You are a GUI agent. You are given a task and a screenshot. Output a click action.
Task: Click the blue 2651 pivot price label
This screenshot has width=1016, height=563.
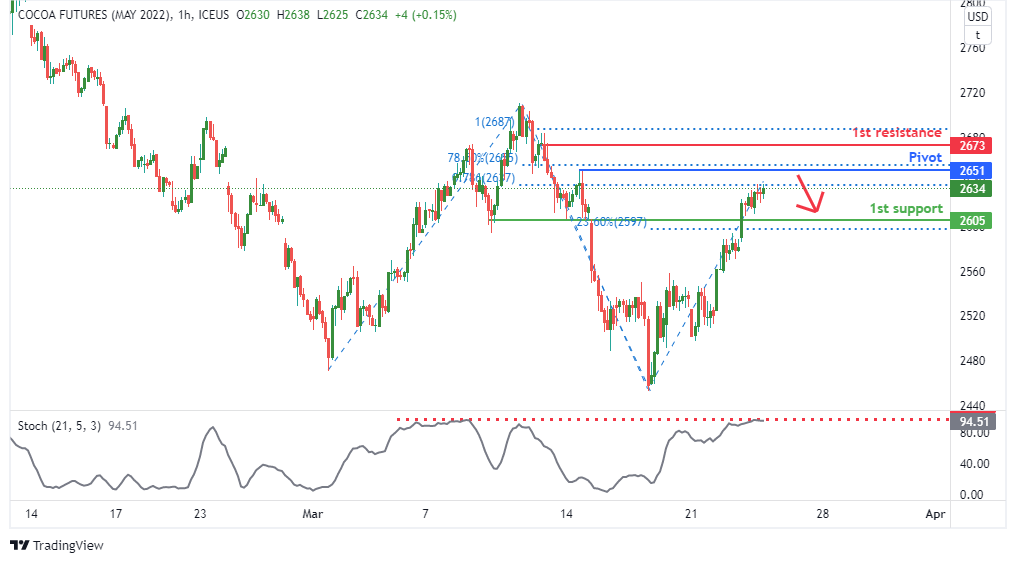point(972,170)
